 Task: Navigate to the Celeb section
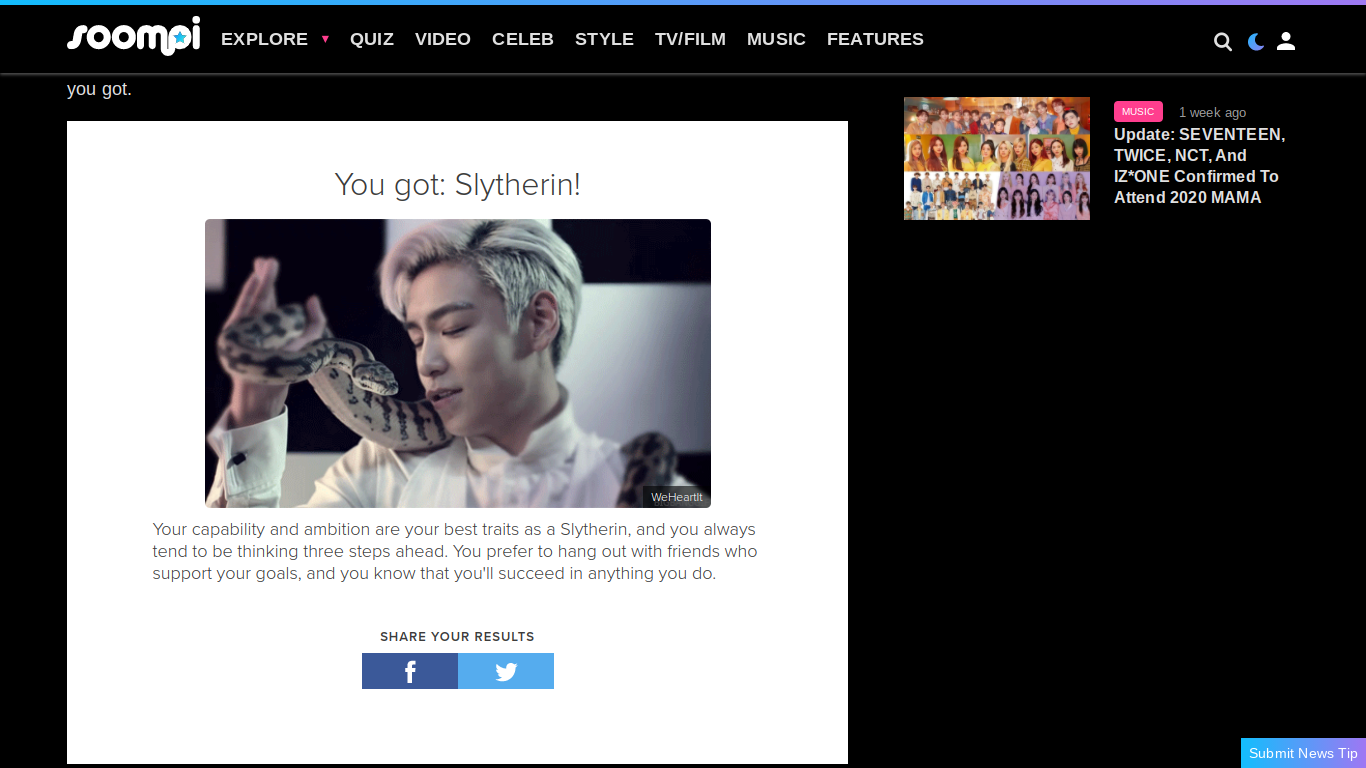(x=523, y=39)
